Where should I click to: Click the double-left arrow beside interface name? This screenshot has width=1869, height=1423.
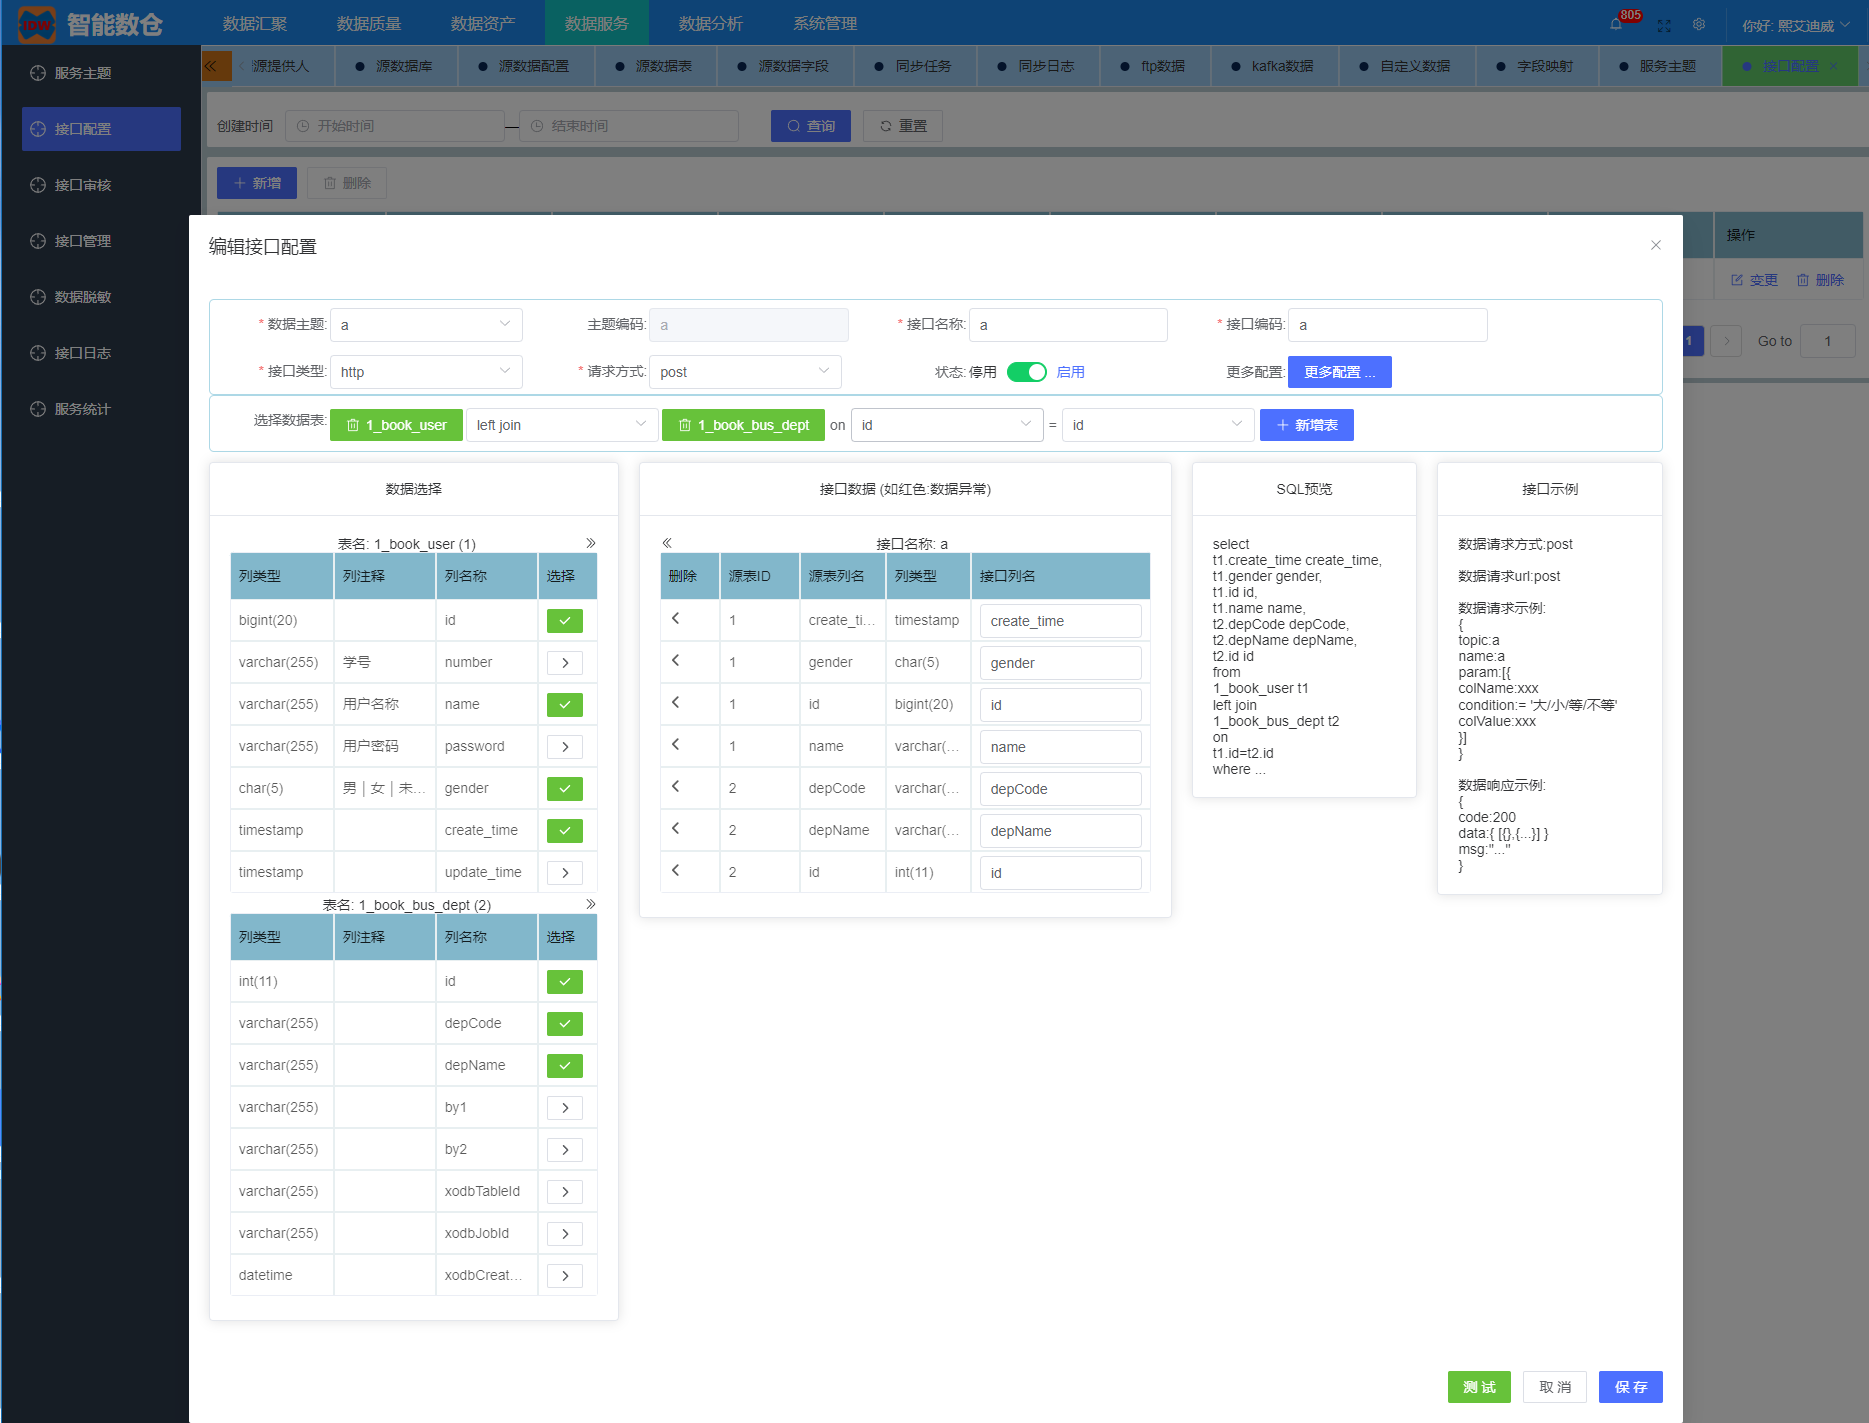(x=667, y=543)
